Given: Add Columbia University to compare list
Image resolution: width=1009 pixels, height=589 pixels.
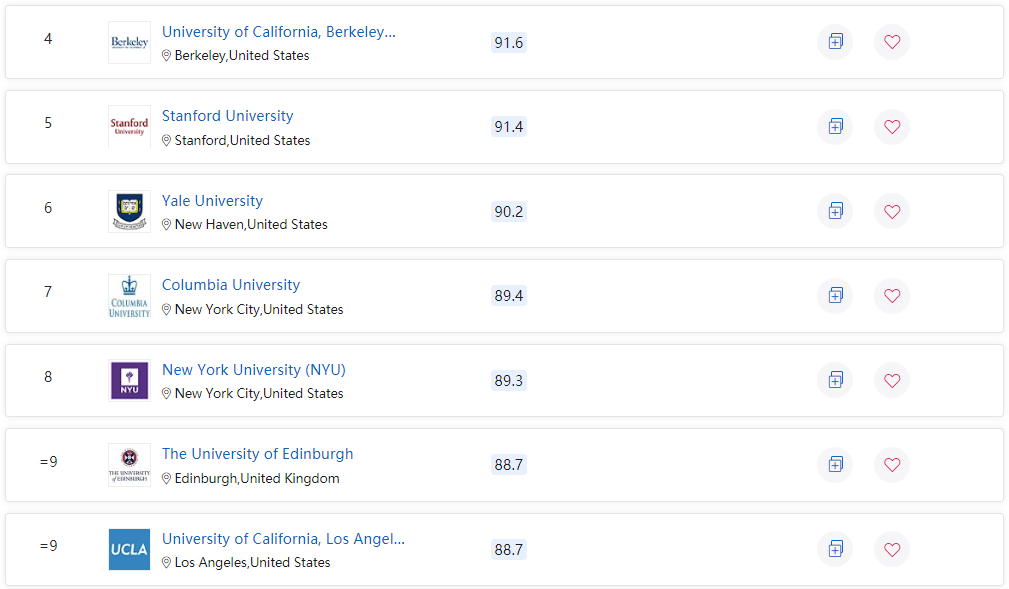Looking at the screenshot, I should pos(835,295).
